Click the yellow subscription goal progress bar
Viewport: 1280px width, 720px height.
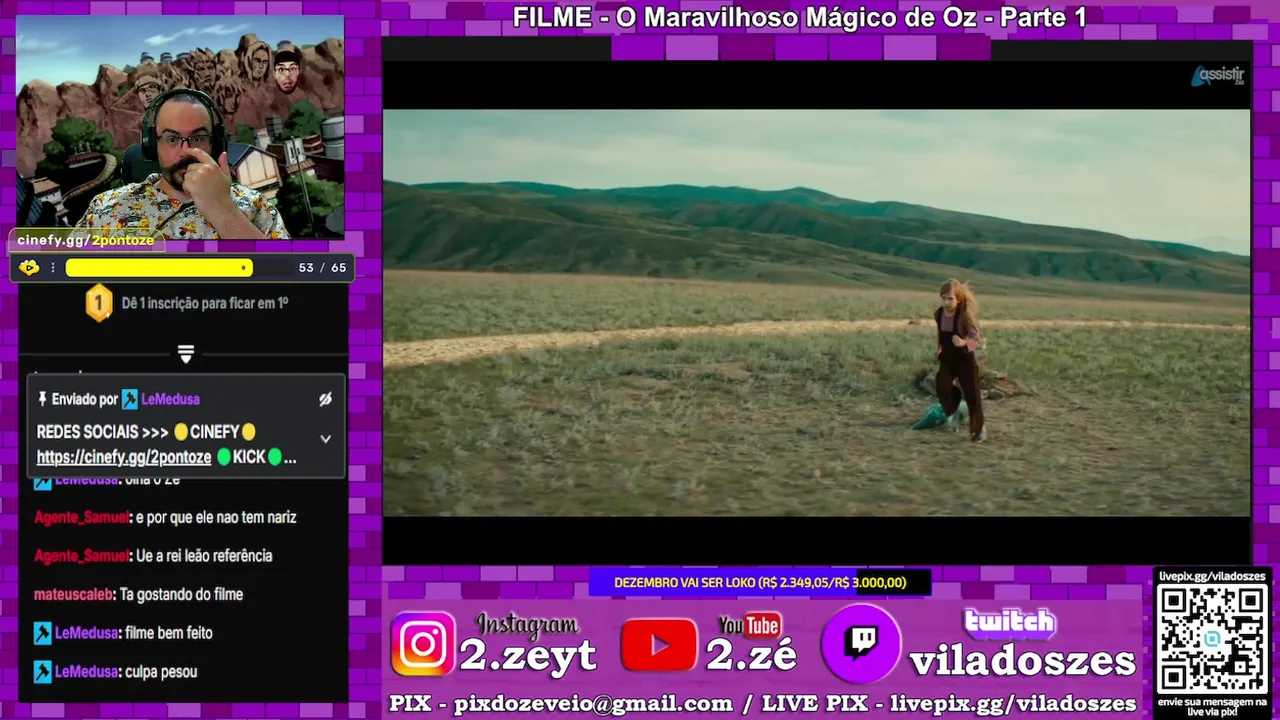click(159, 267)
